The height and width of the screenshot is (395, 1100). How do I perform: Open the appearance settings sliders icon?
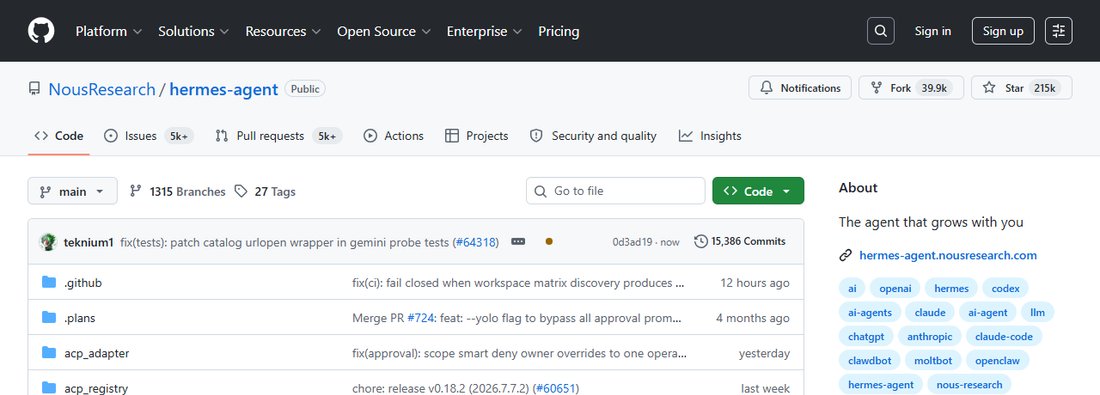[1059, 31]
